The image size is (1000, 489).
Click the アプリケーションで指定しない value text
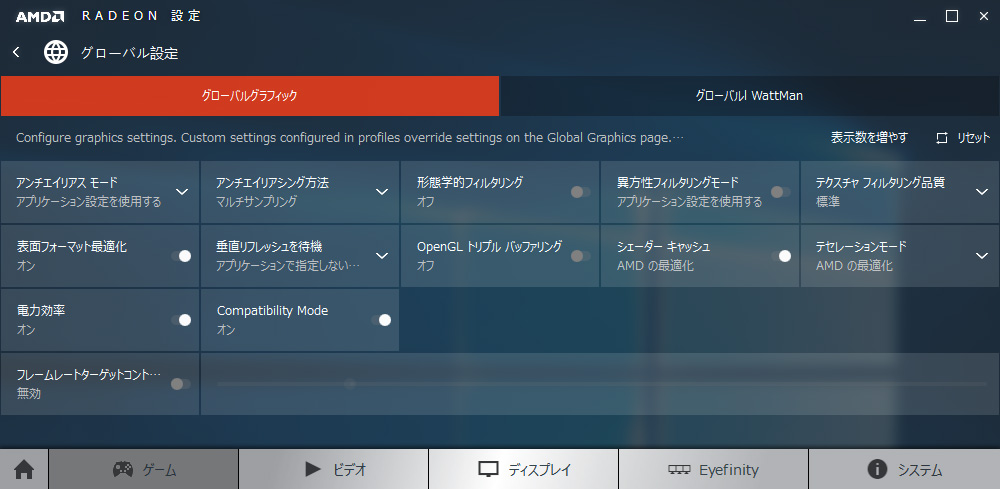288,265
